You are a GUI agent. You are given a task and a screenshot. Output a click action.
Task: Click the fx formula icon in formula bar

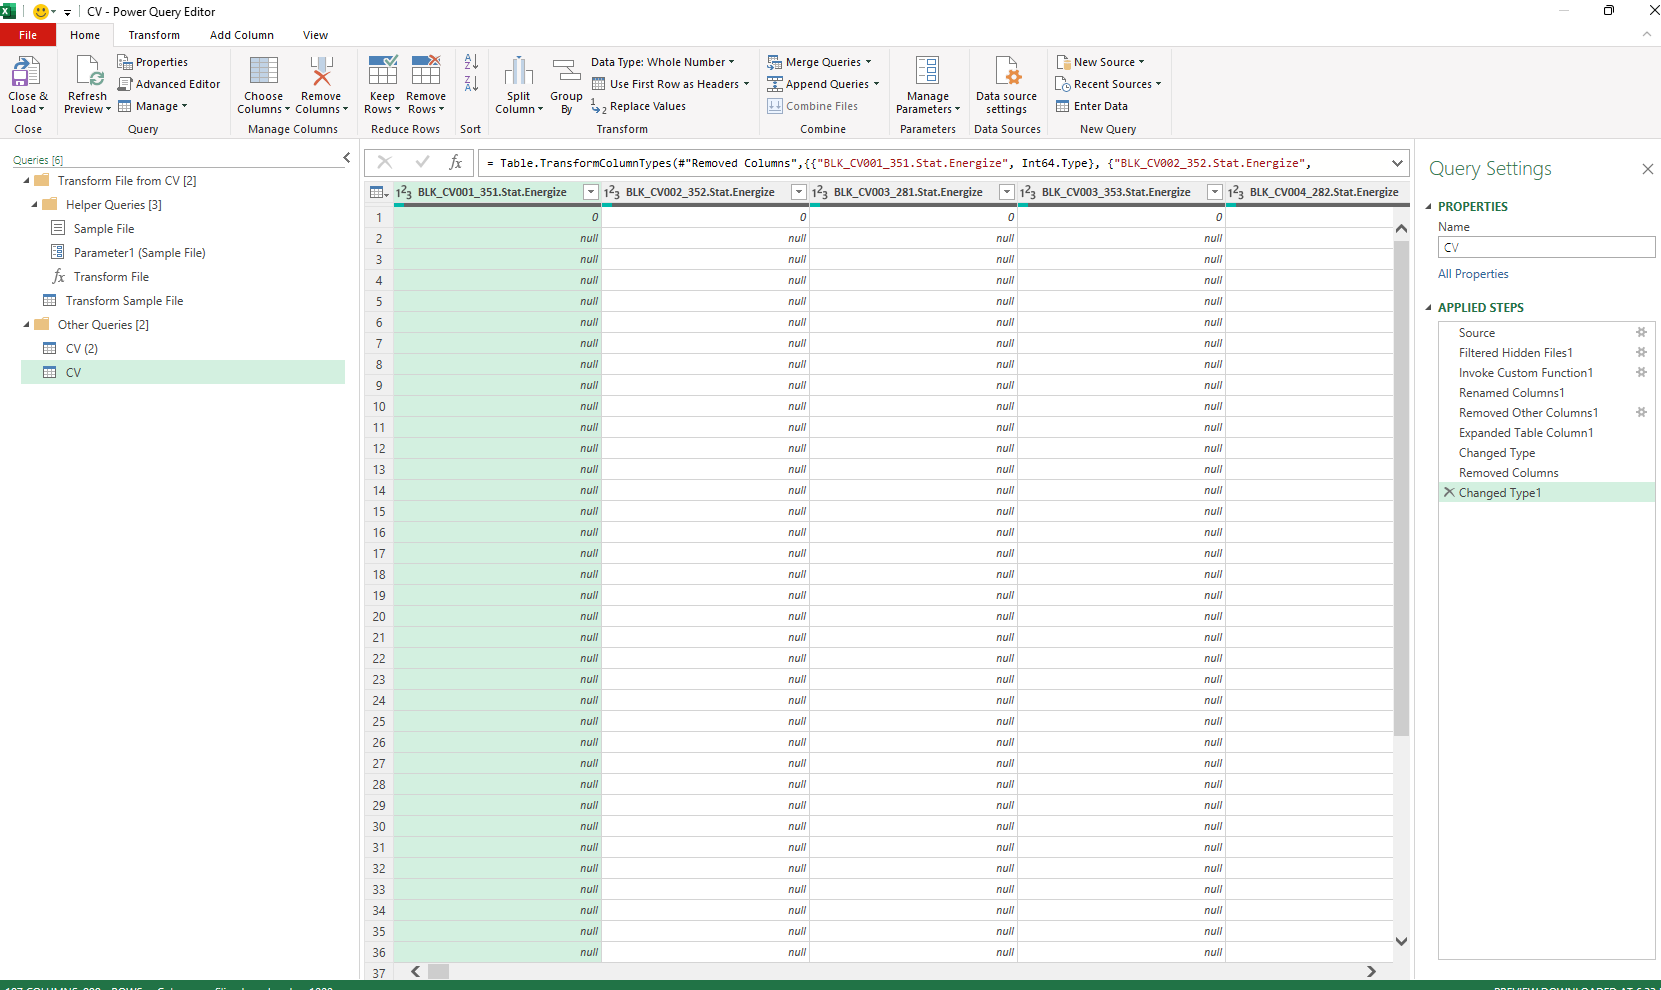pyautogui.click(x=456, y=163)
